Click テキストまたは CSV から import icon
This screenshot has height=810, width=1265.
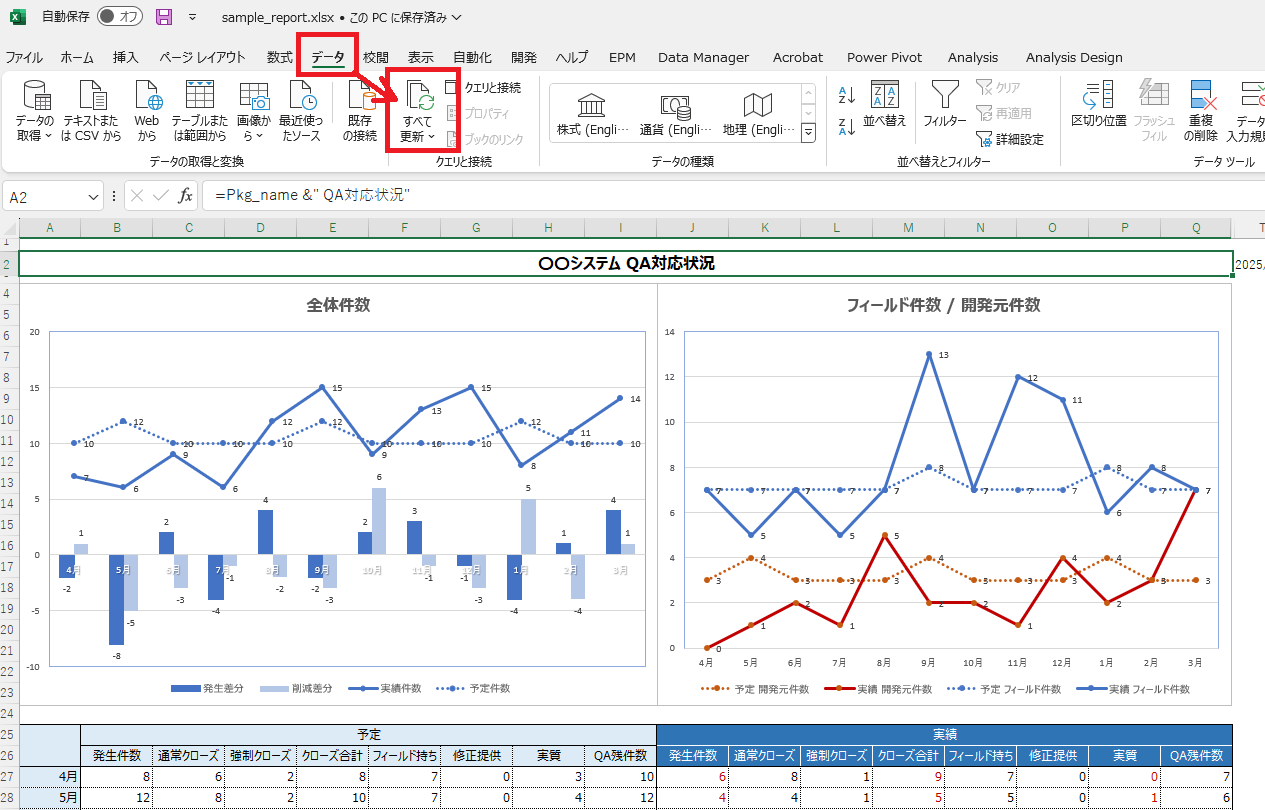pos(91,110)
